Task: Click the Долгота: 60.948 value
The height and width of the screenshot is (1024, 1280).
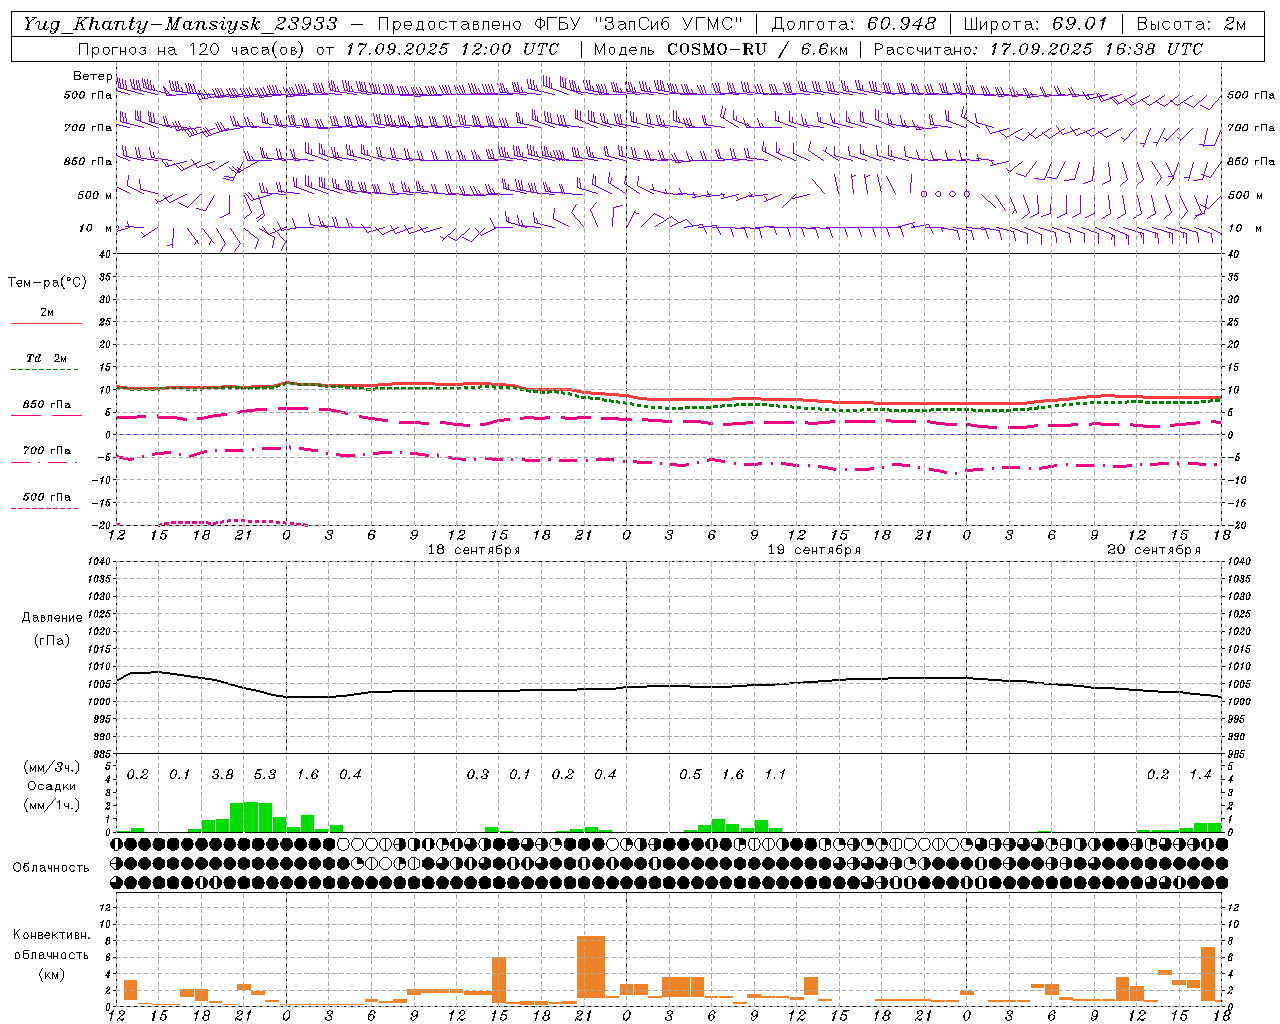Action: [854, 24]
